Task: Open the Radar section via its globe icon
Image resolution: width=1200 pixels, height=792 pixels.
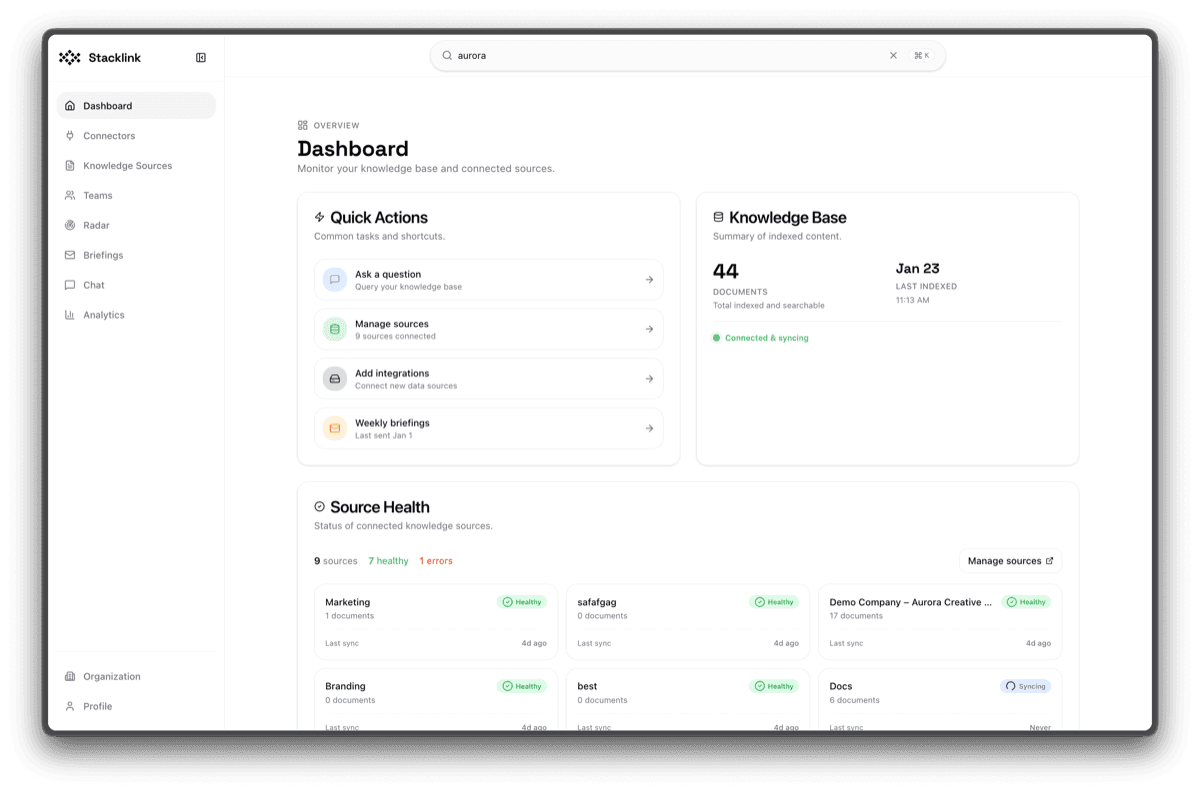Action: click(x=68, y=225)
